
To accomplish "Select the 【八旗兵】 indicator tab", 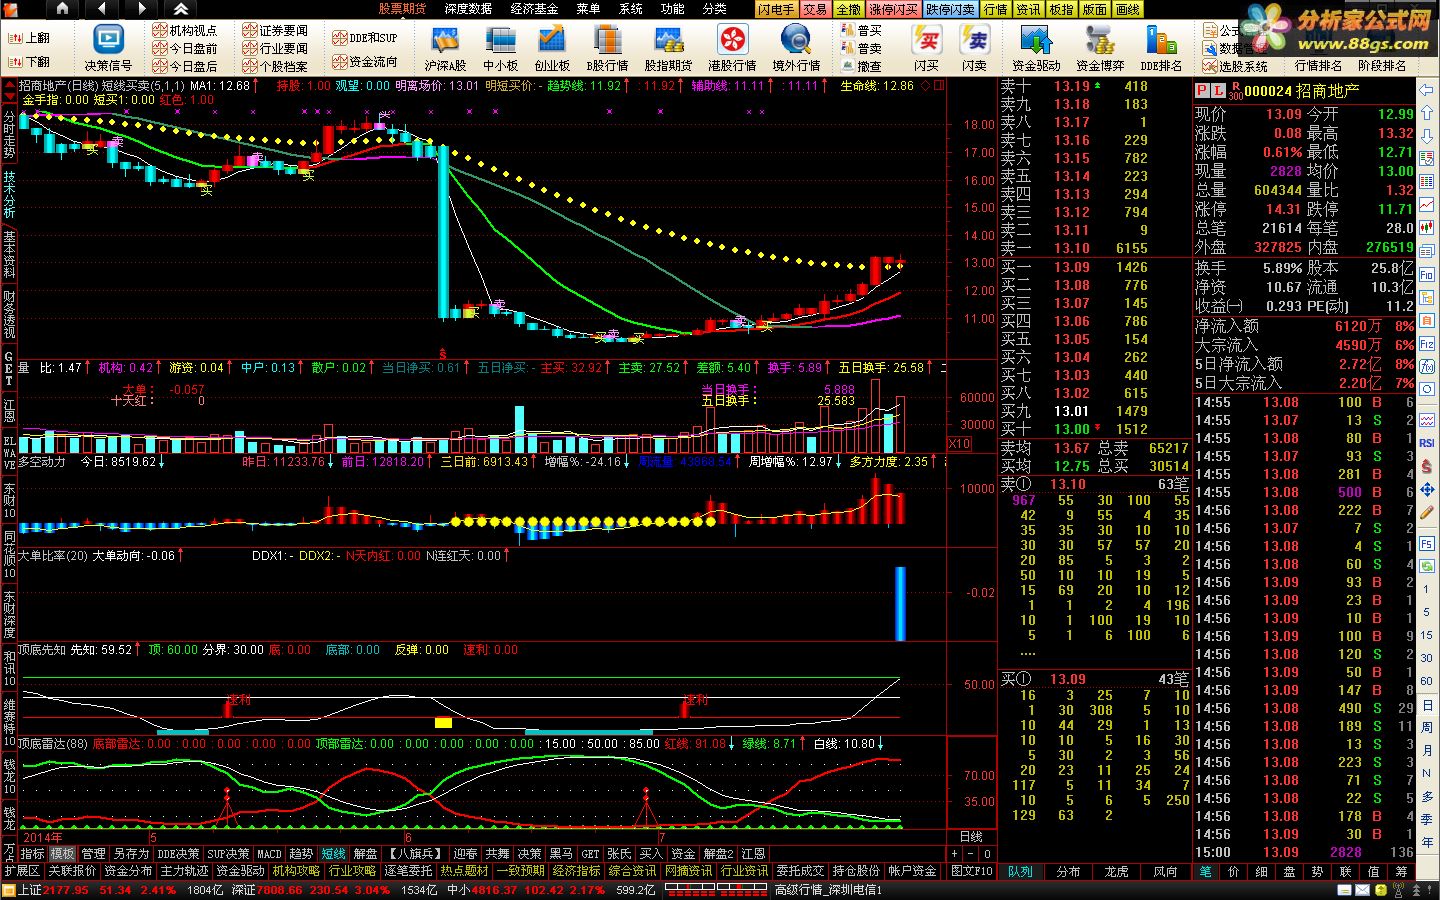I will 415,854.
